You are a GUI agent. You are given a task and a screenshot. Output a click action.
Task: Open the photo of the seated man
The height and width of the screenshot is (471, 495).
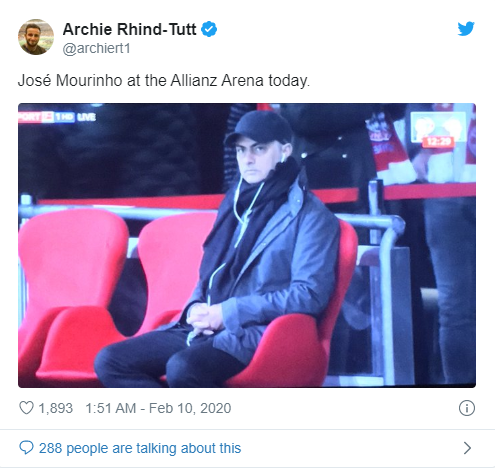(247, 245)
